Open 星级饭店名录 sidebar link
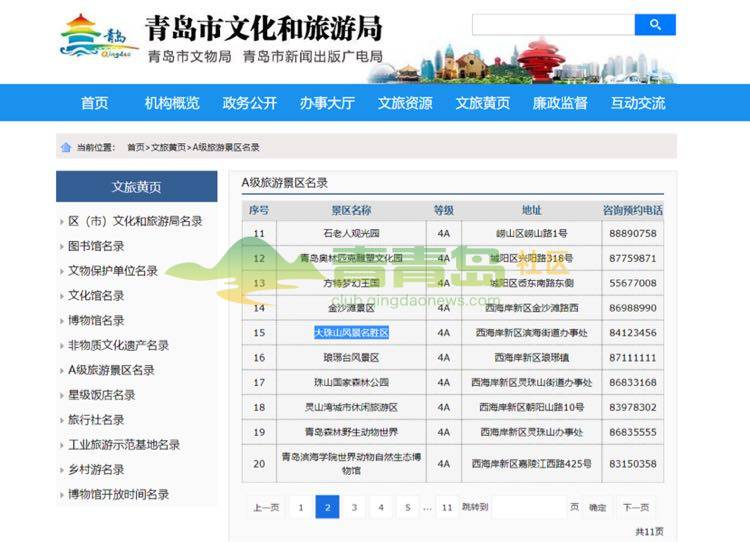This screenshot has height=542, width=750. [x=101, y=395]
